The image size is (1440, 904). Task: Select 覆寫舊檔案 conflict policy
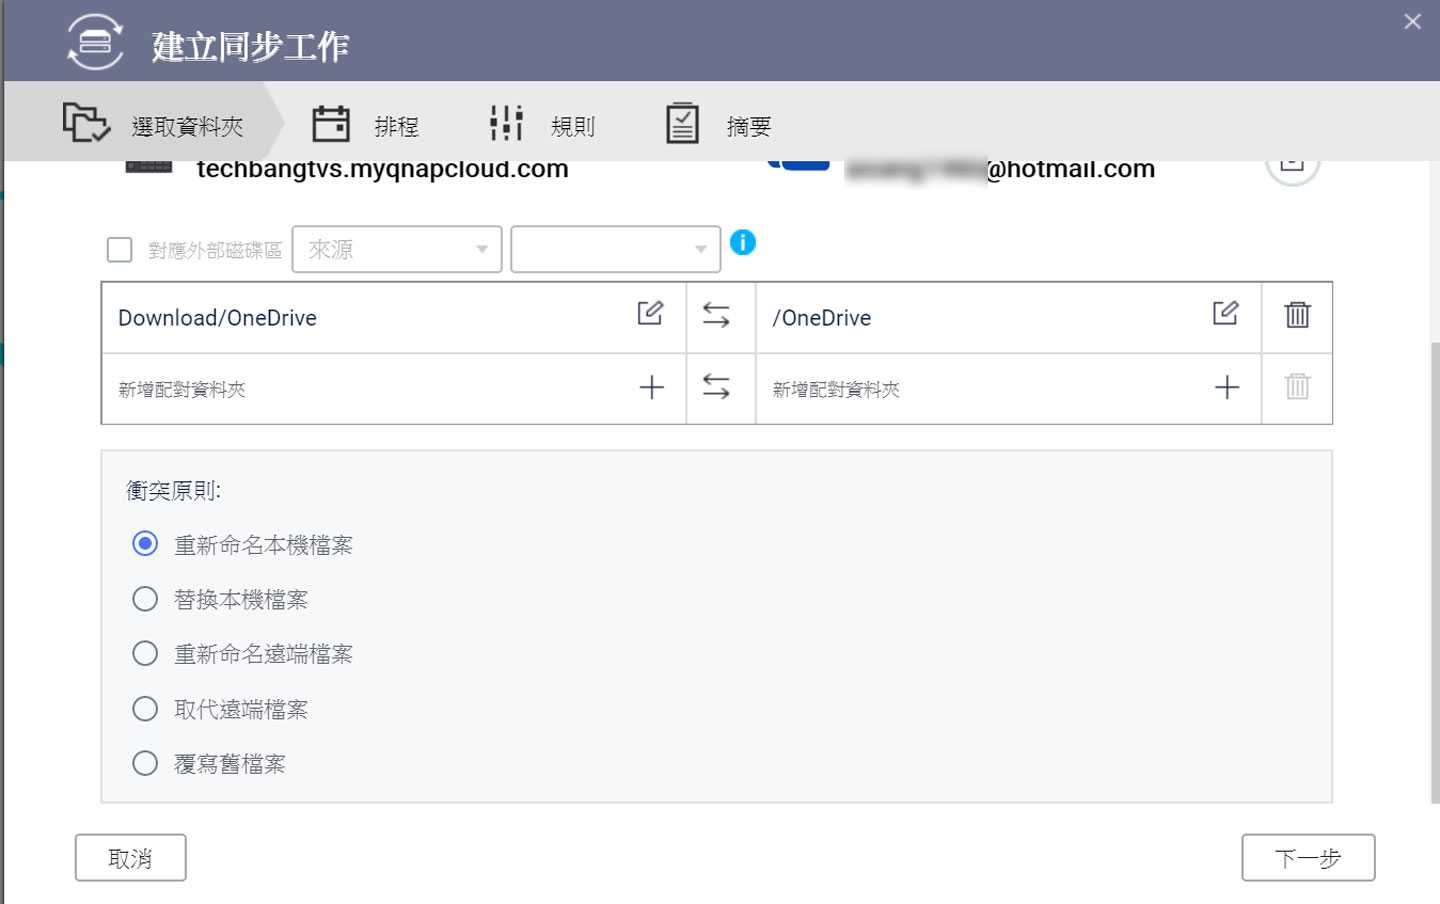pos(145,764)
